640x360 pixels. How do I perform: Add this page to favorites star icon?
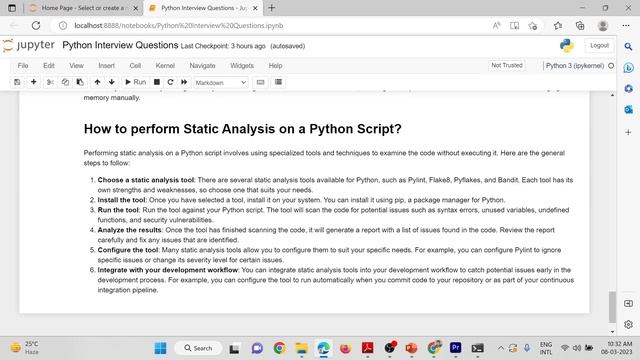click(x=533, y=26)
